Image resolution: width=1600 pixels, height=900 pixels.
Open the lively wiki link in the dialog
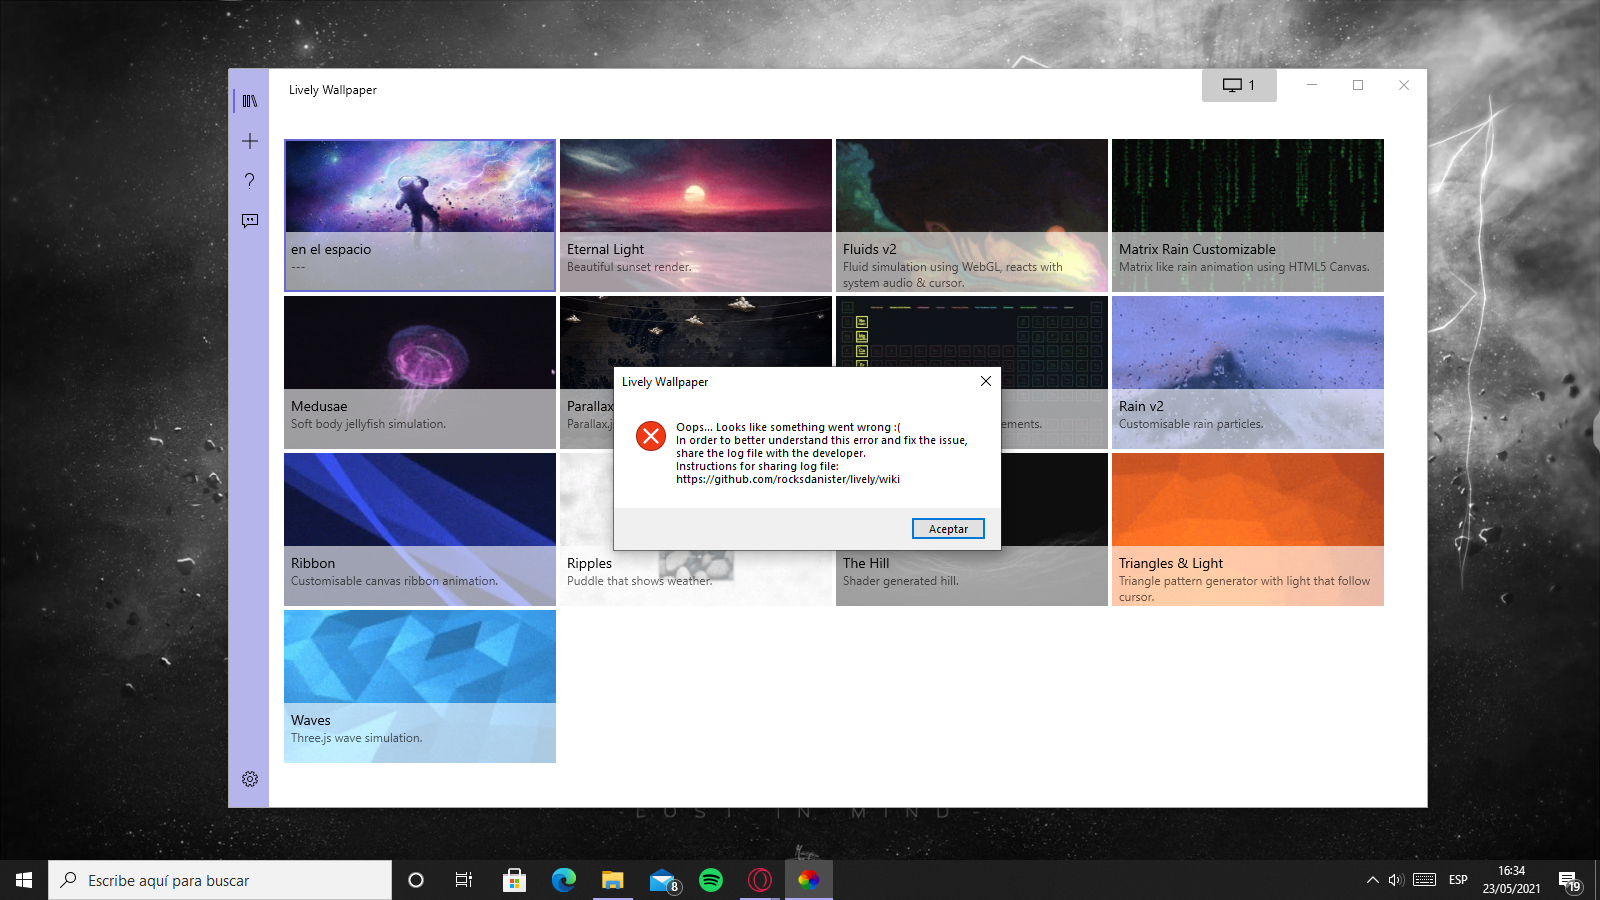point(788,479)
